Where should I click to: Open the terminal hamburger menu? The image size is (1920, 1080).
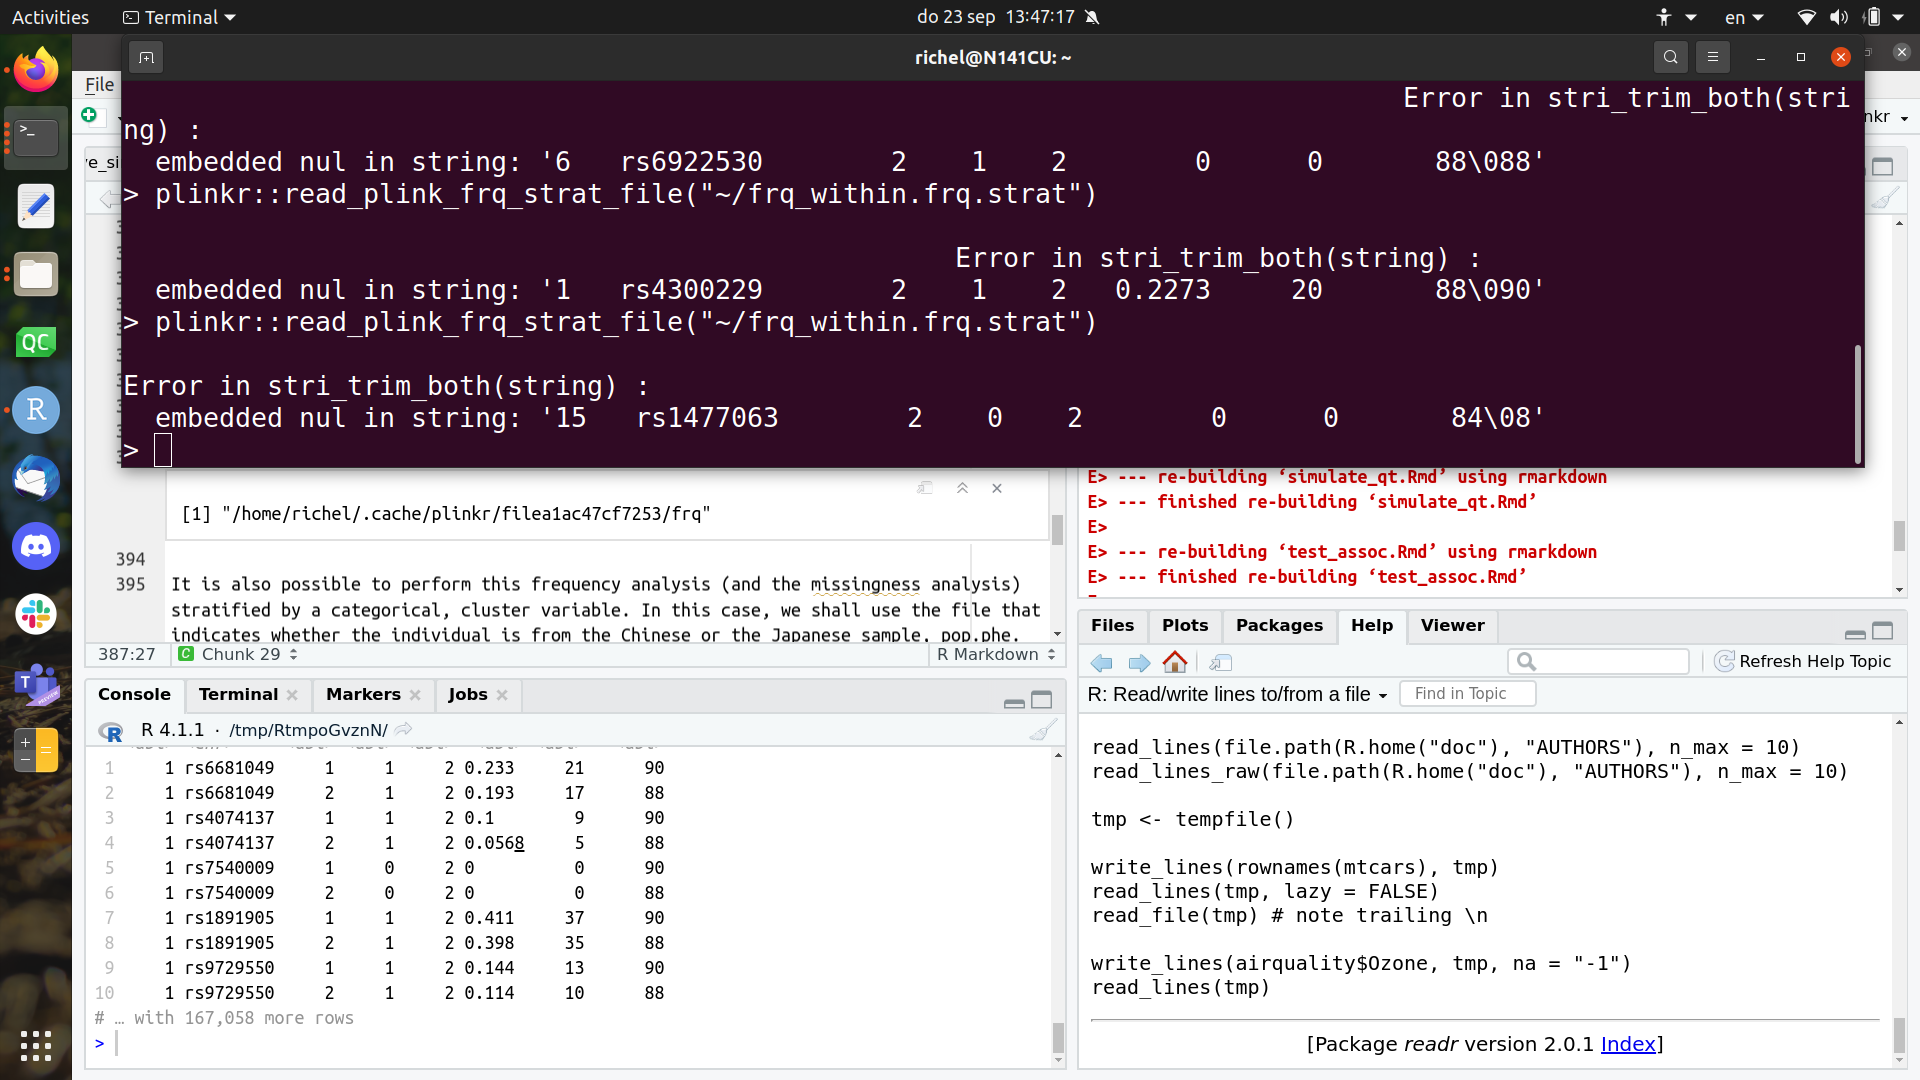(x=1712, y=57)
